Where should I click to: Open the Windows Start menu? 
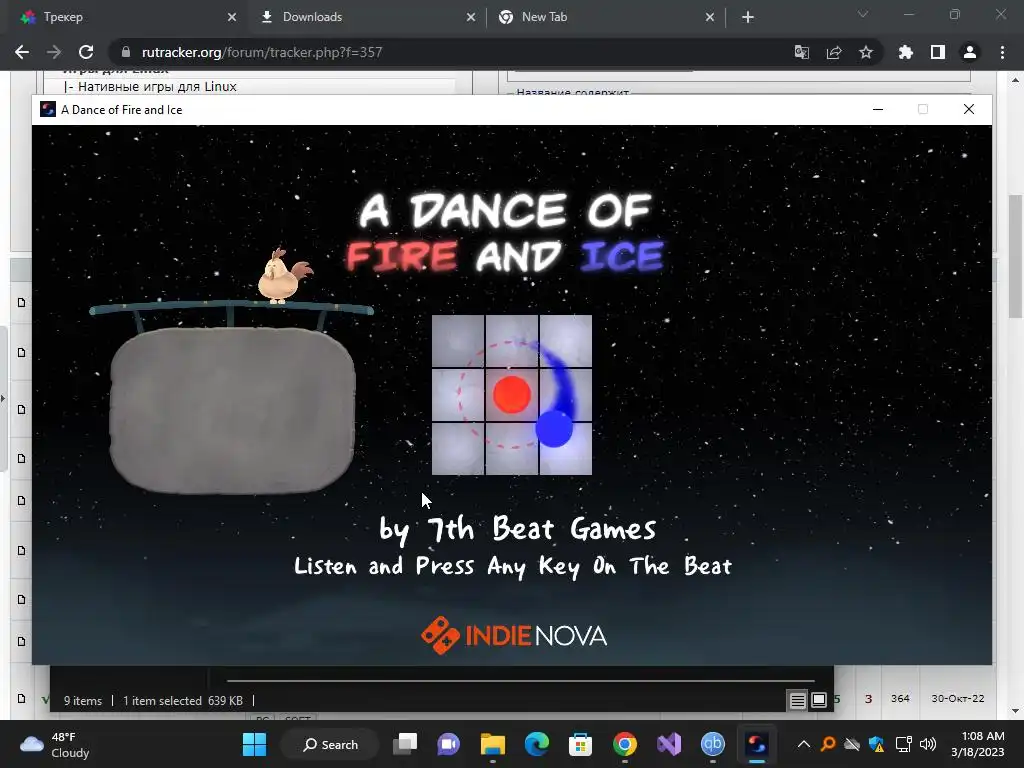(x=254, y=744)
